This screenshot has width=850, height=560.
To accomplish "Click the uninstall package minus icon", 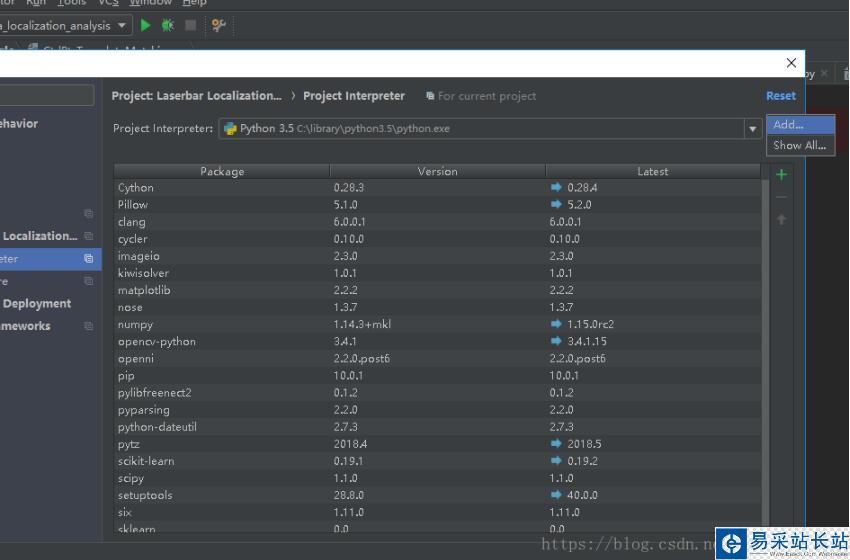I will pyautogui.click(x=781, y=197).
